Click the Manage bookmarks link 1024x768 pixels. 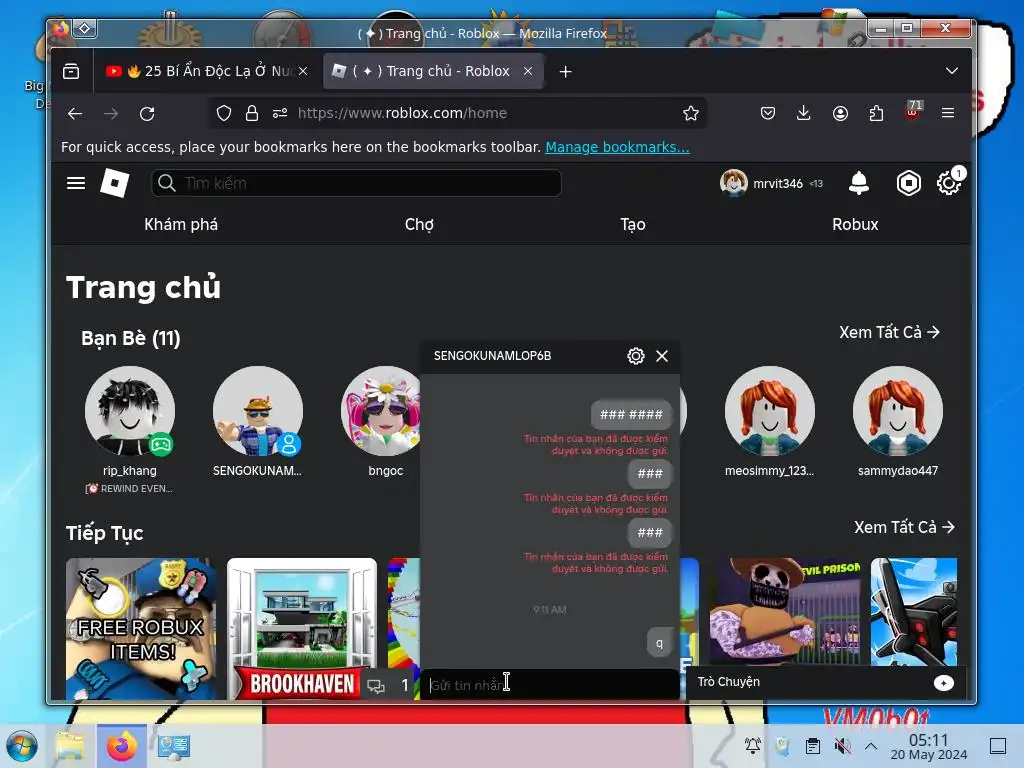[x=617, y=147]
